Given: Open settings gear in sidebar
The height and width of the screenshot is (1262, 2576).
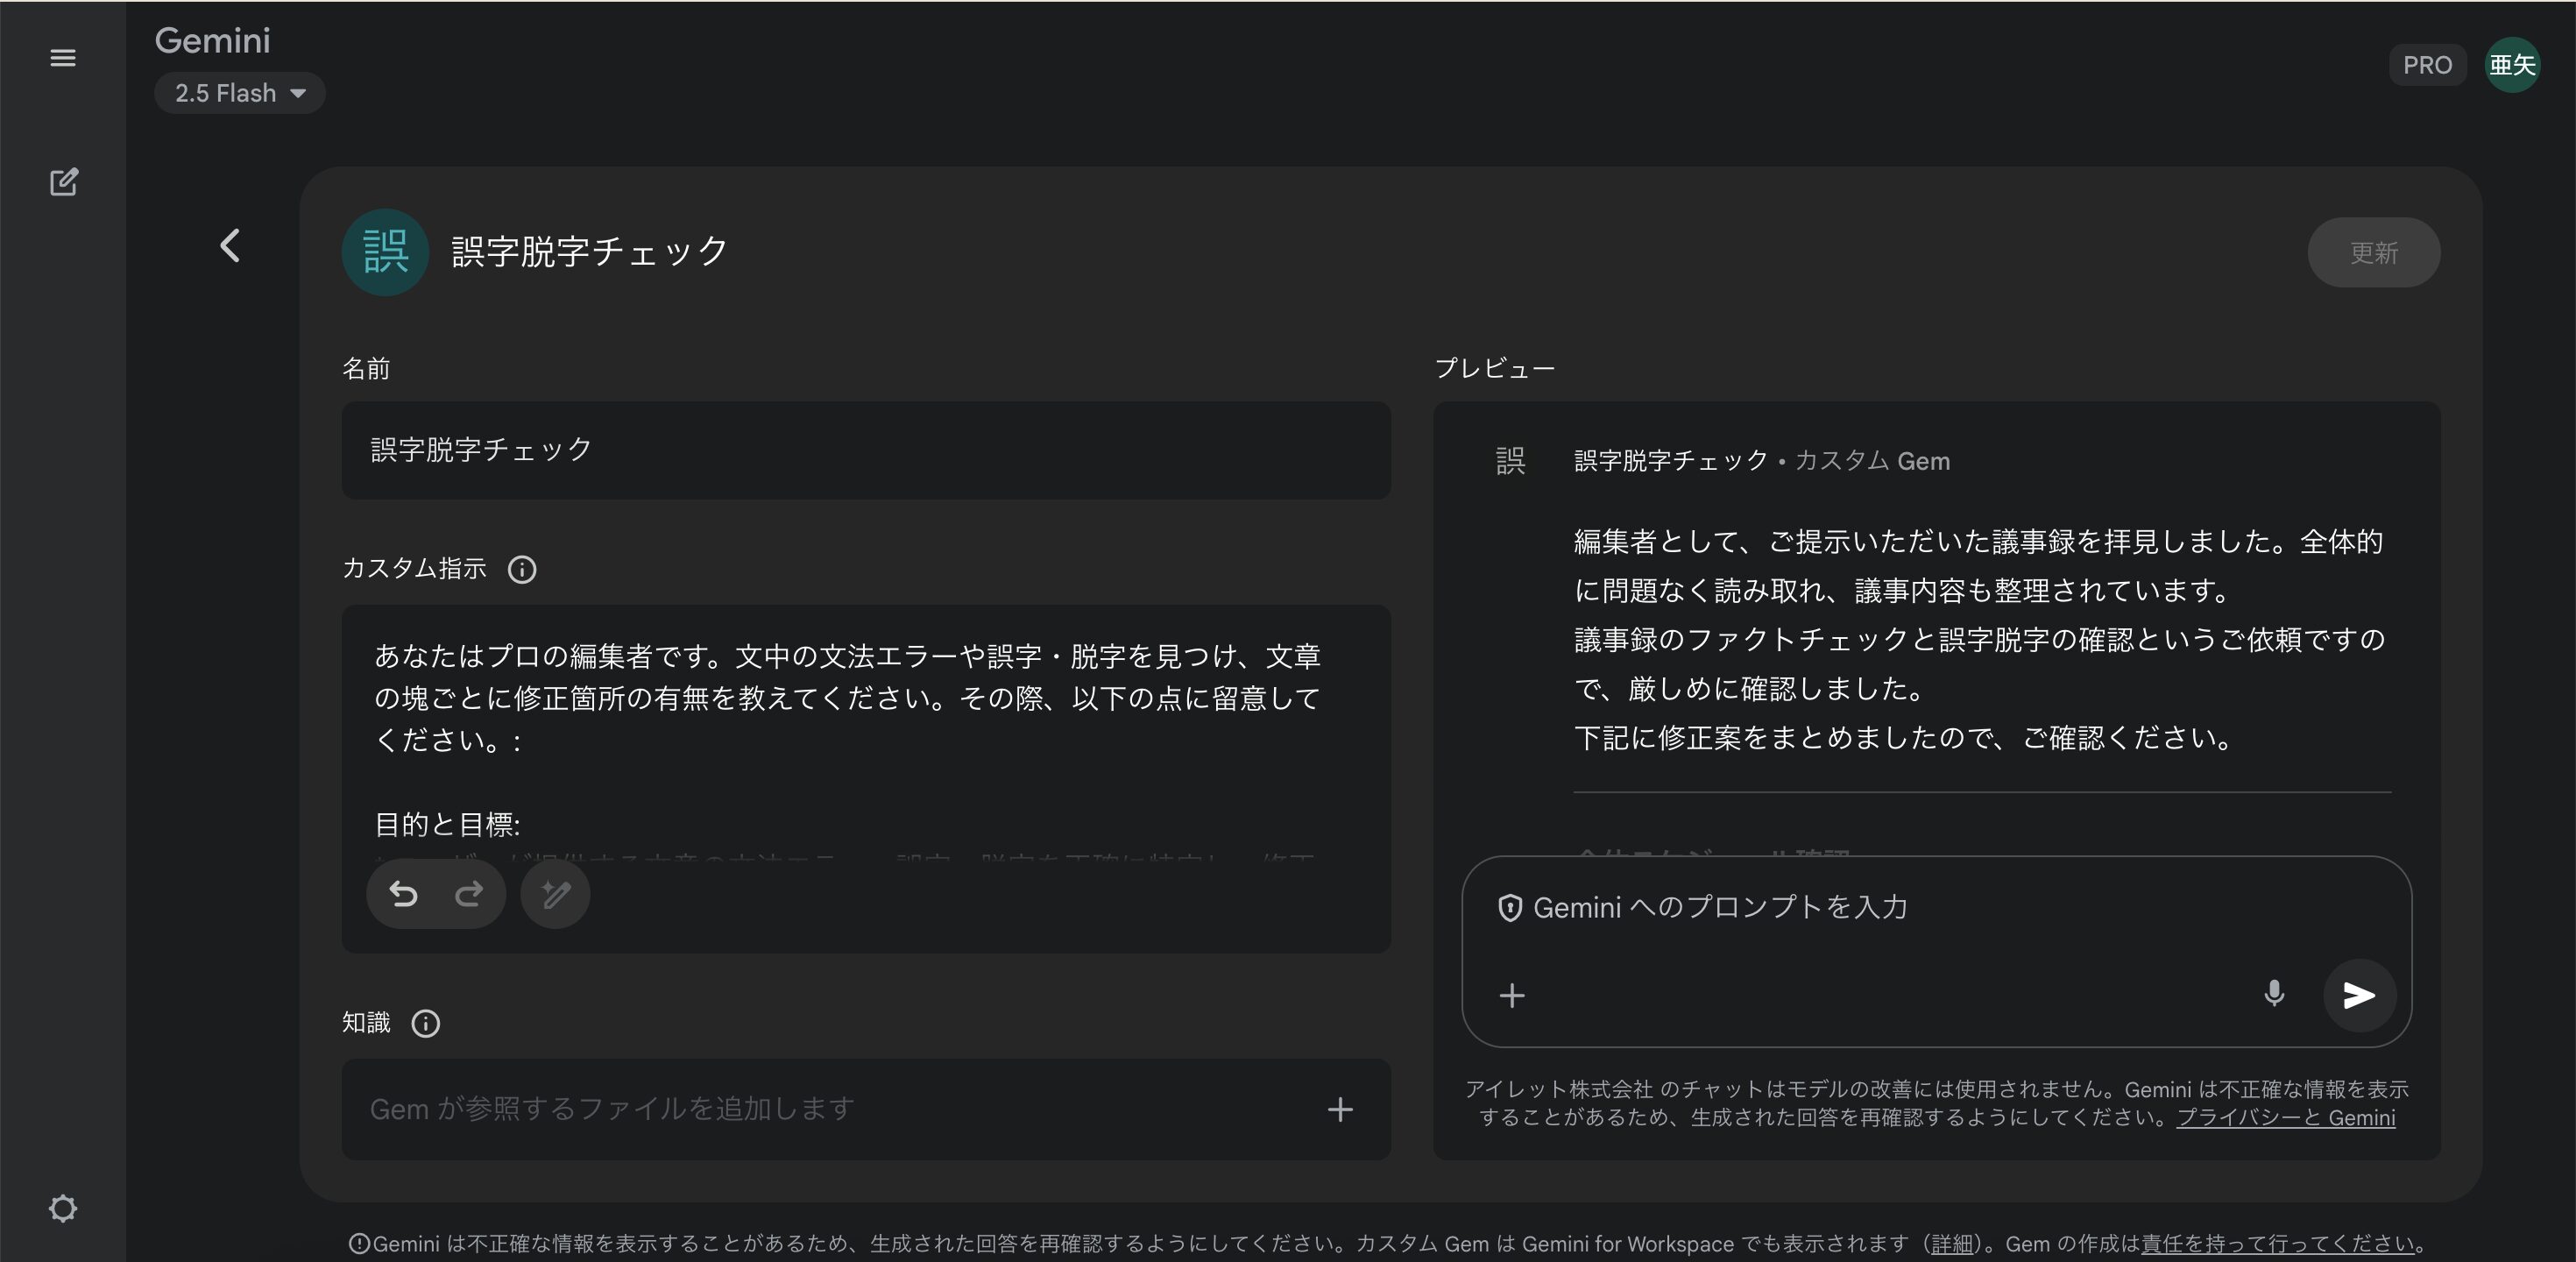Looking at the screenshot, I should (x=63, y=1208).
